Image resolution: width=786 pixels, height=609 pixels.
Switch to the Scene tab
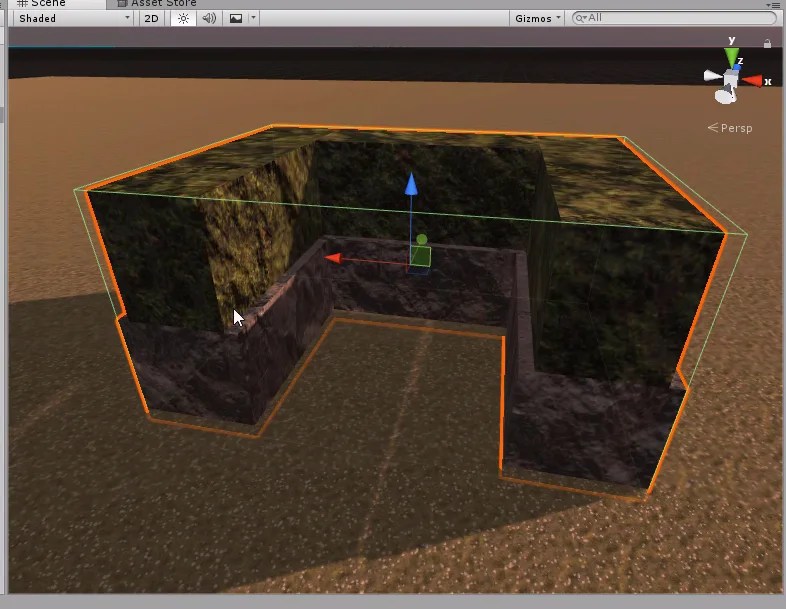(x=55, y=3)
